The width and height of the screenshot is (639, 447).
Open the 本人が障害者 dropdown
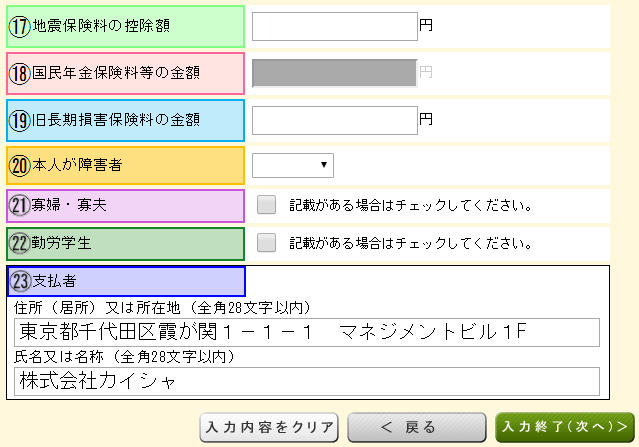(x=293, y=165)
